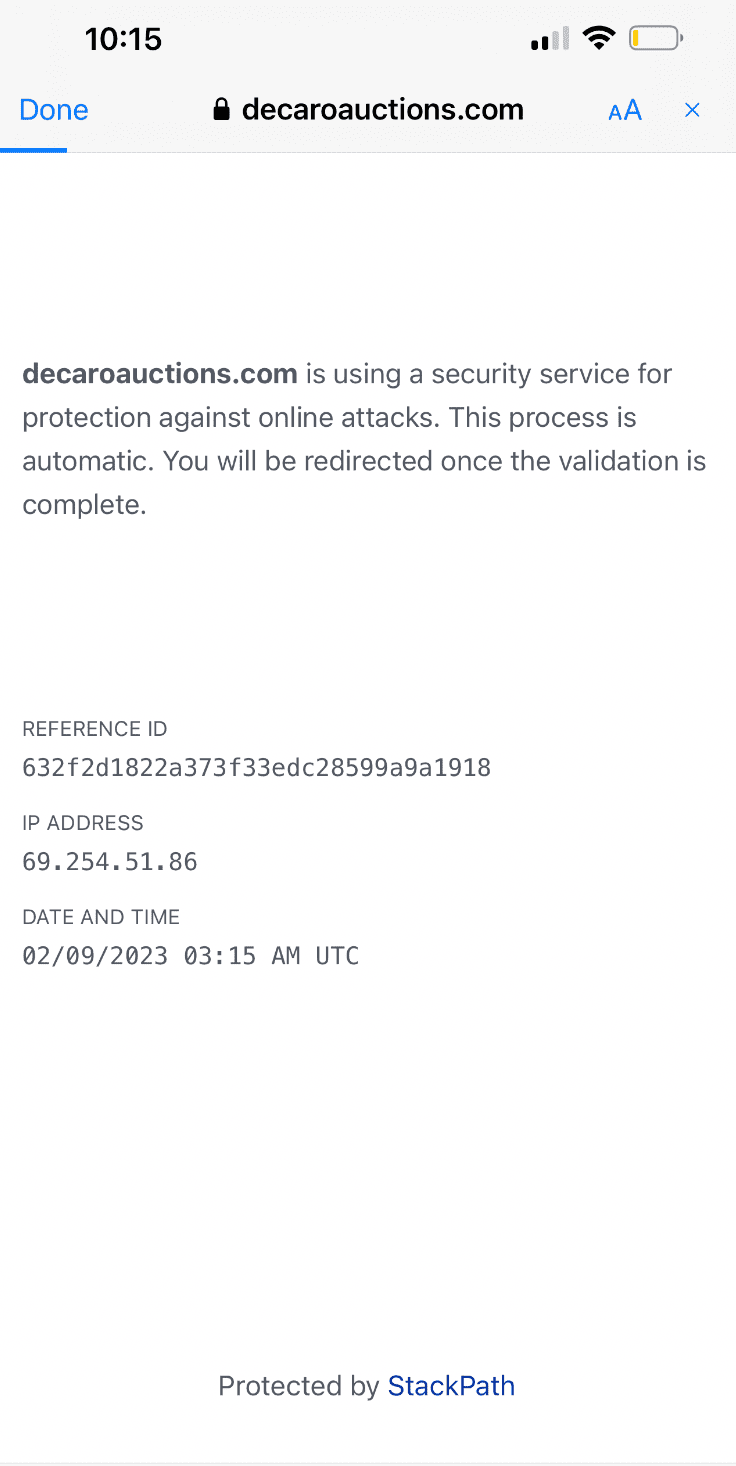Select the decaroauctions.com address bar
The height and width of the screenshot is (1466, 736).
[x=369, y=110]
